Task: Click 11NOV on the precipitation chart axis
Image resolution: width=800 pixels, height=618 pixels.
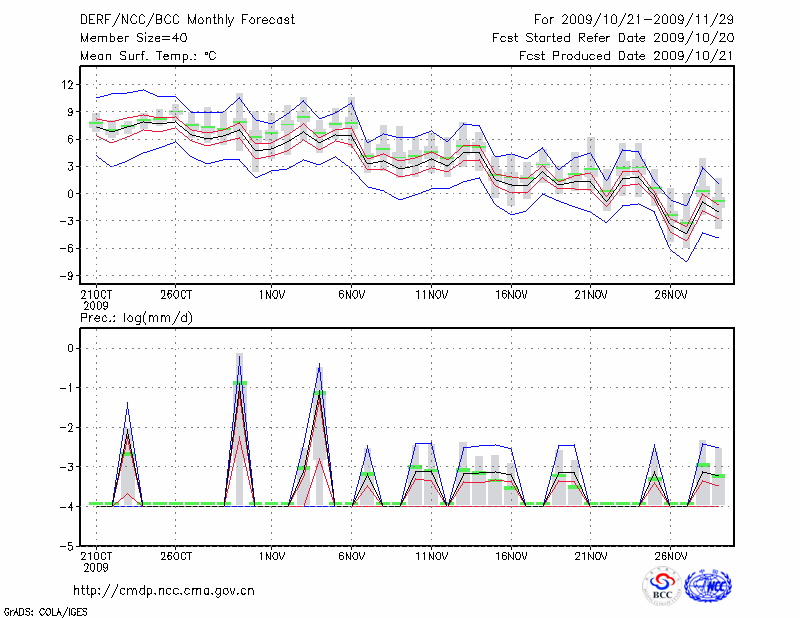Action: pyautogui.click(x=431, y=556)
